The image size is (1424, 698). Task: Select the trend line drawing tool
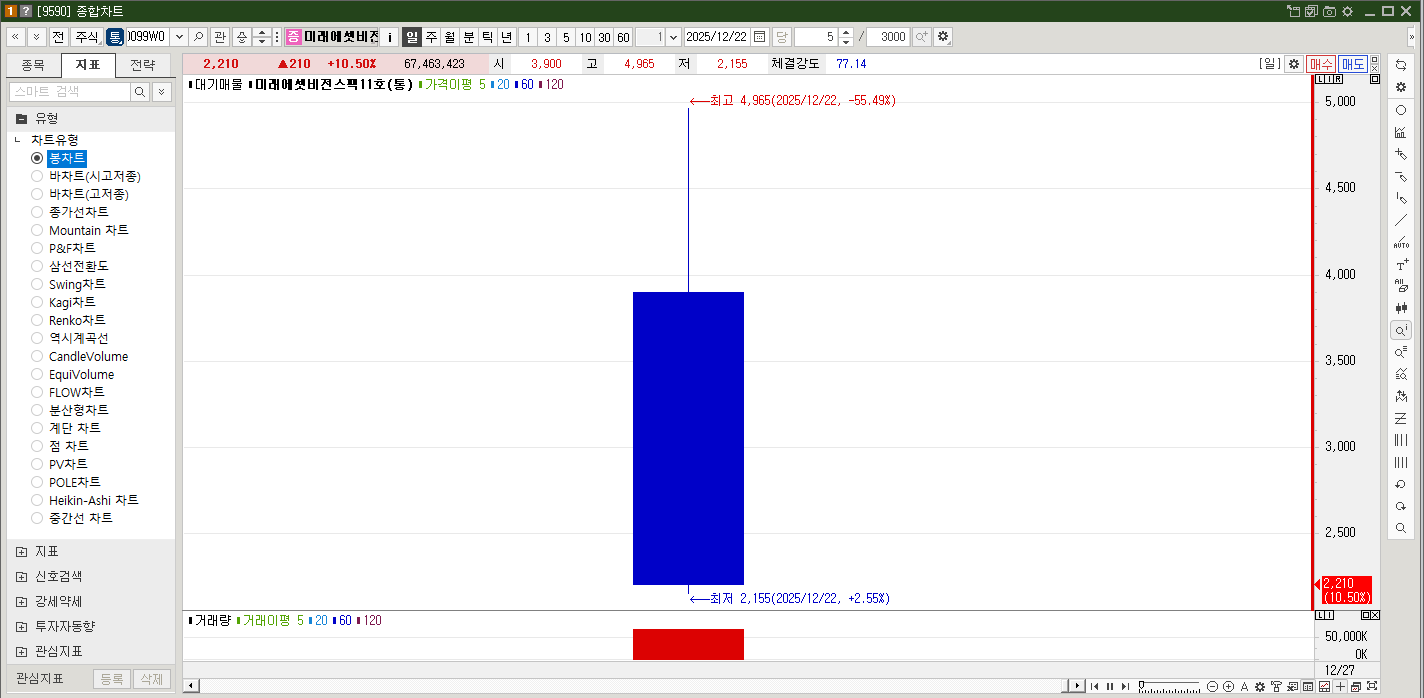click(x=1401, y=220)
